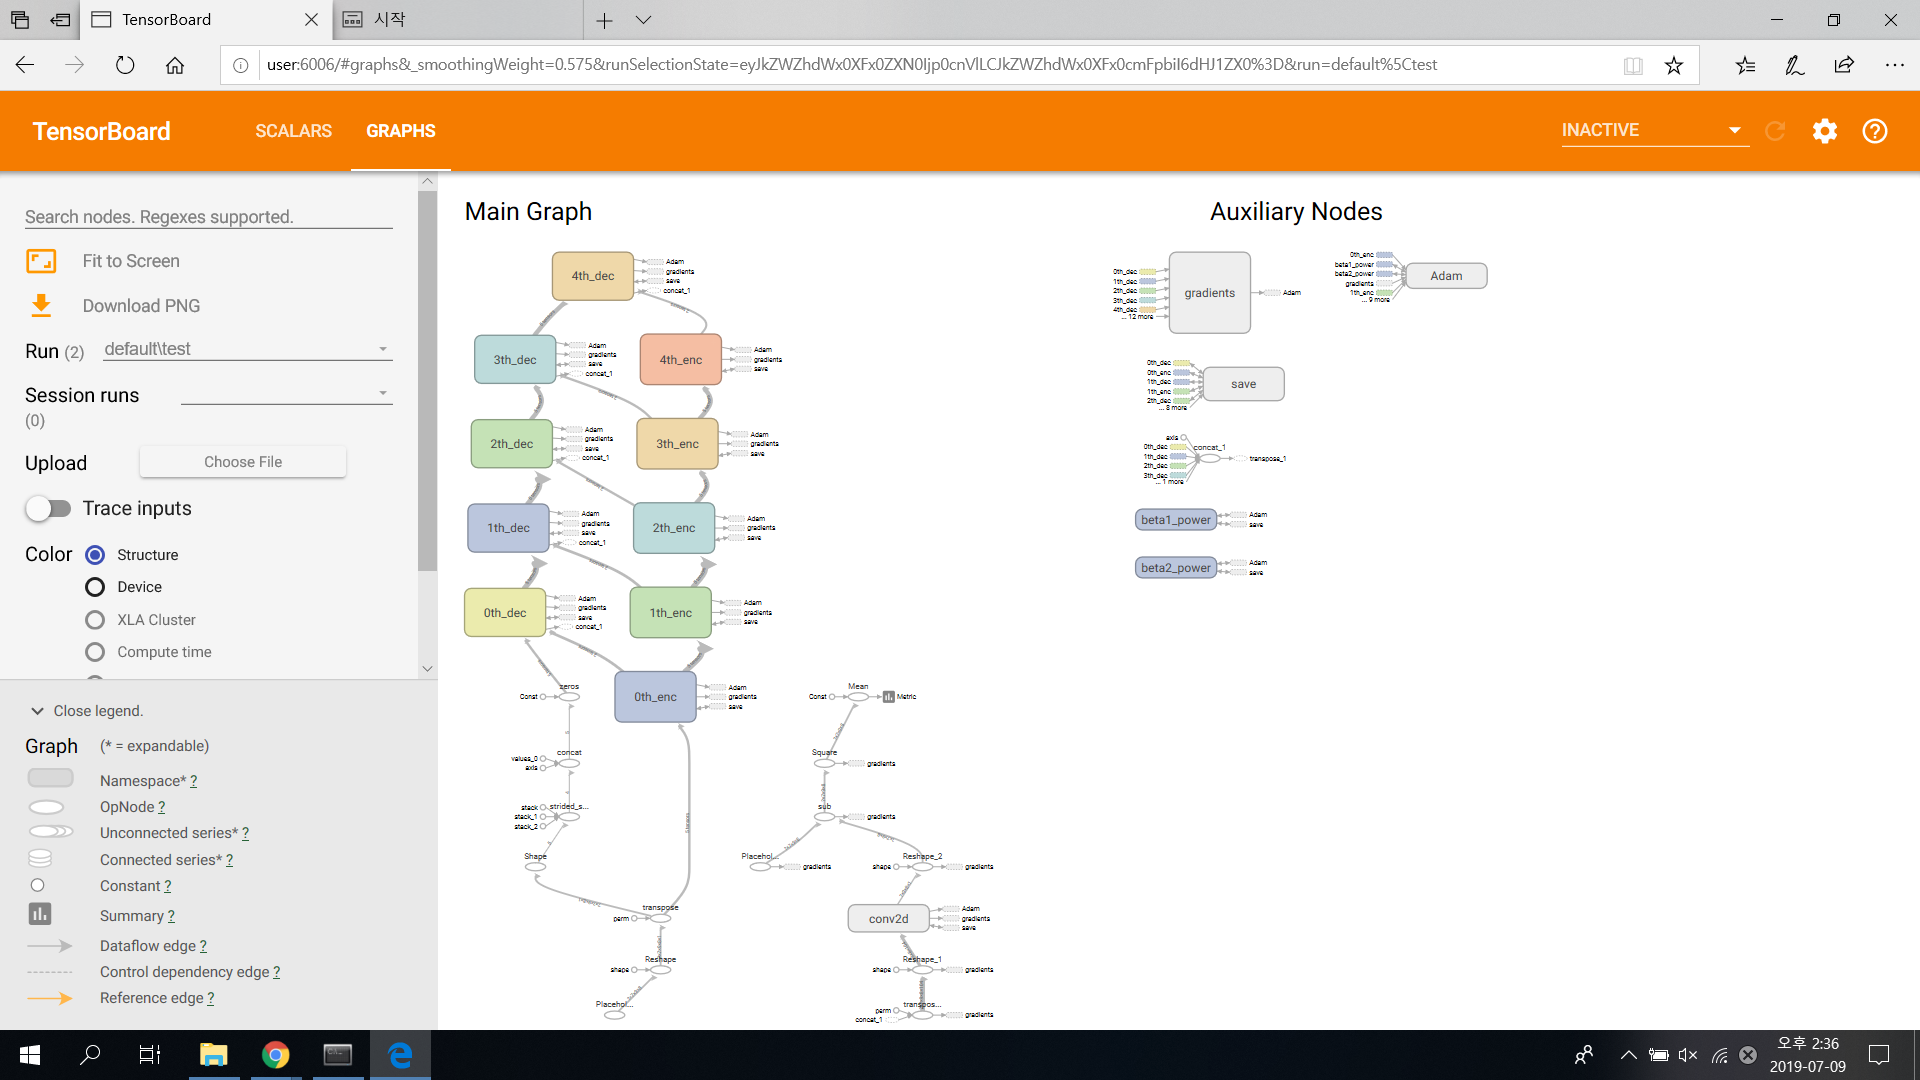
Task: Click the add notes pen icon
Action: pyautogui.click(x=1795, y=65)
